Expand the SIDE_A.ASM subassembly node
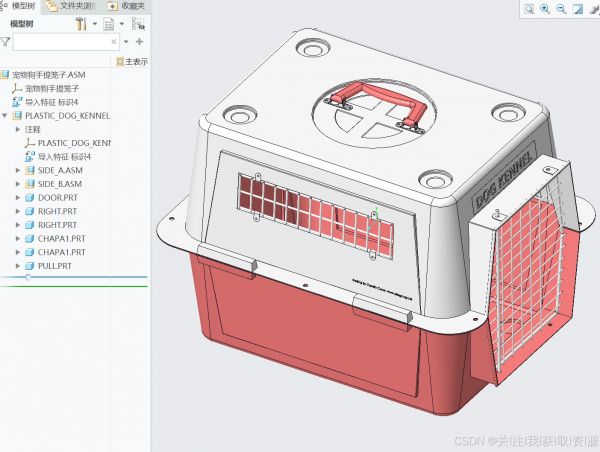Image resolution: width=600 pixels, height=452 pixels. tap(18, 171)
